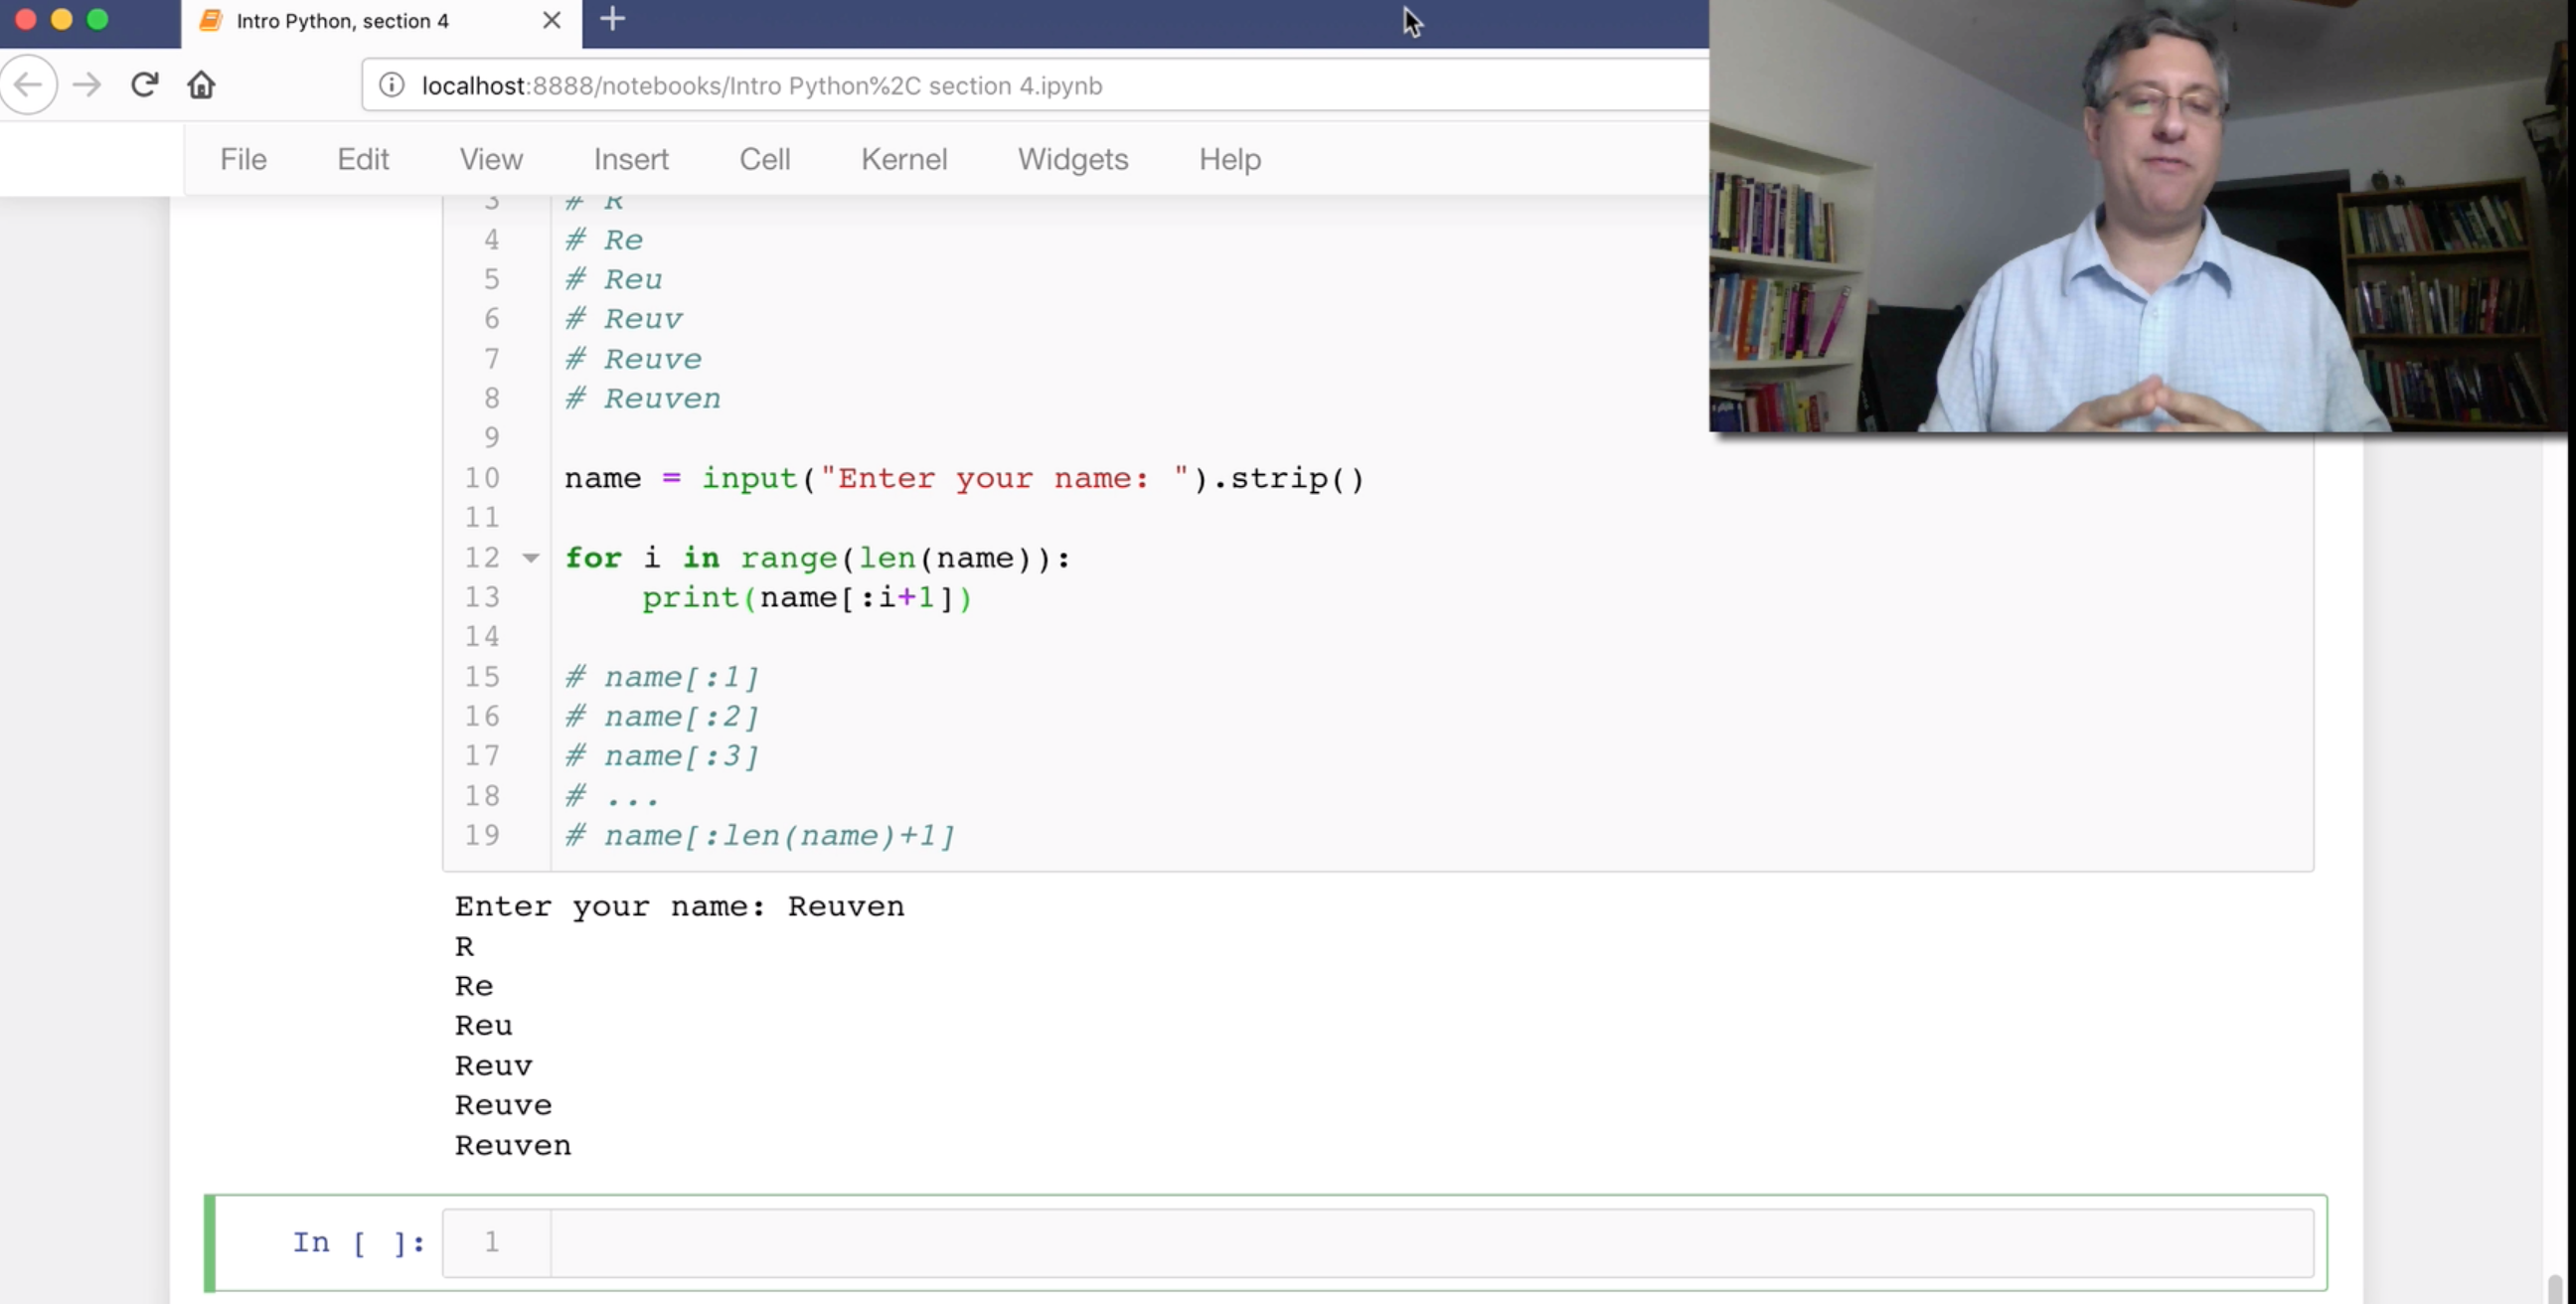Open the Widgets menu
2576x1304 pixels.
coord(1073,159)
